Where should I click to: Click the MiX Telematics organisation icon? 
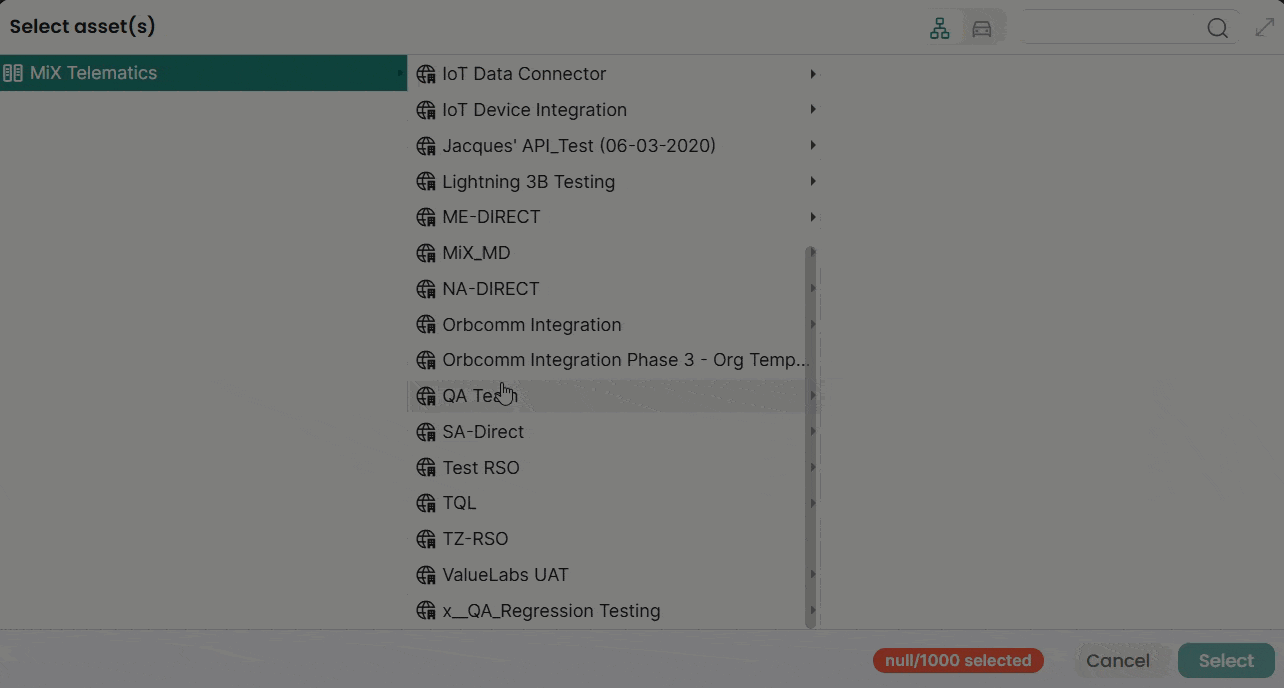[x=13, y=73]
